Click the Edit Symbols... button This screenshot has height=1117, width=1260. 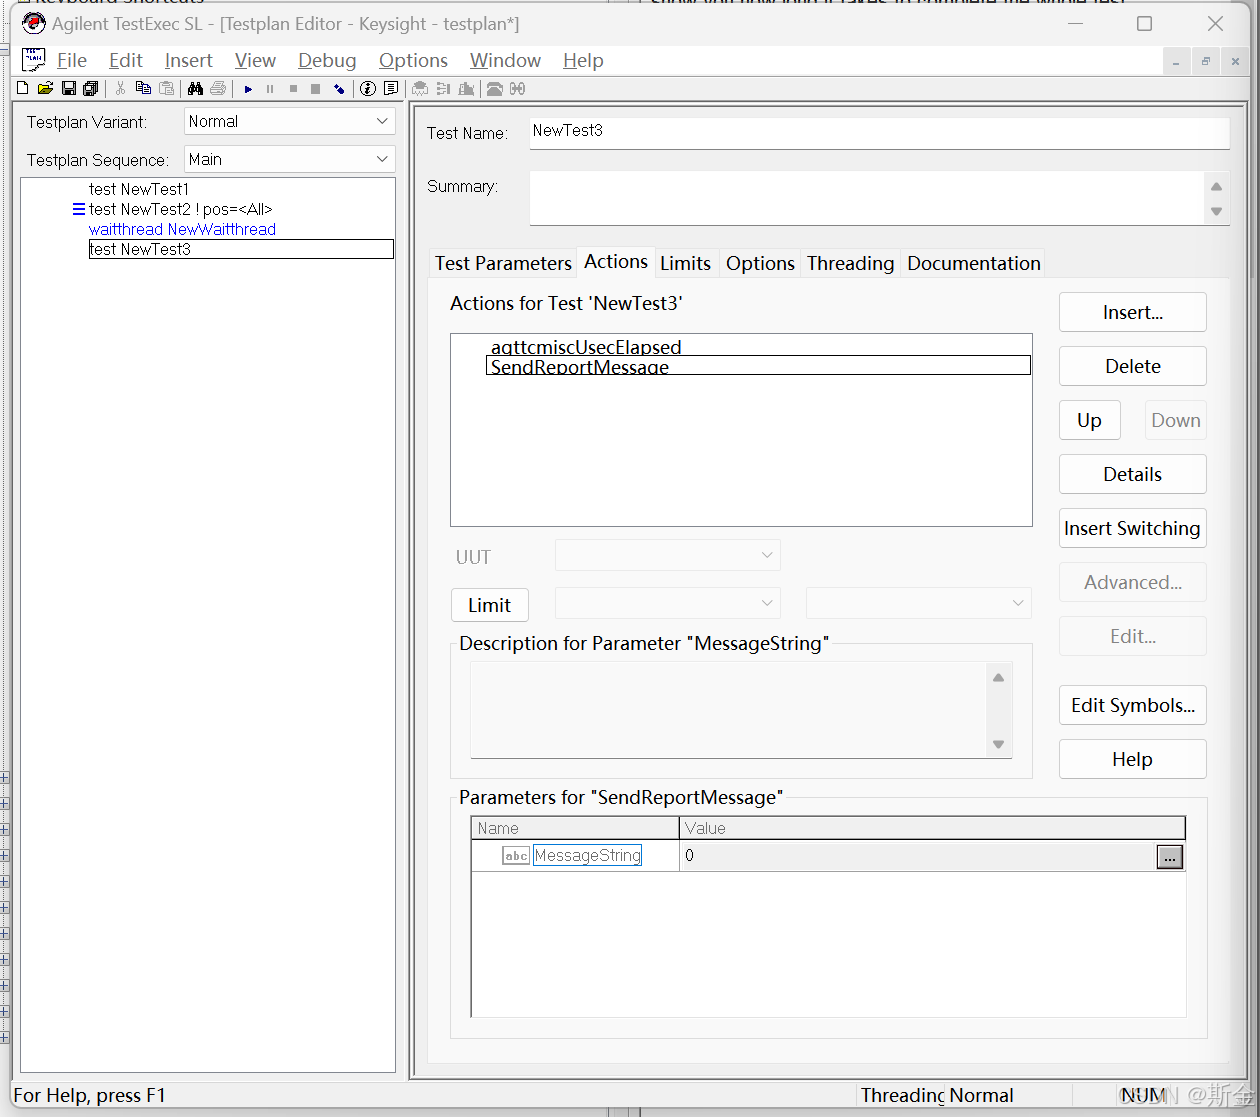pyautogui.click(x=1133, y=705)
